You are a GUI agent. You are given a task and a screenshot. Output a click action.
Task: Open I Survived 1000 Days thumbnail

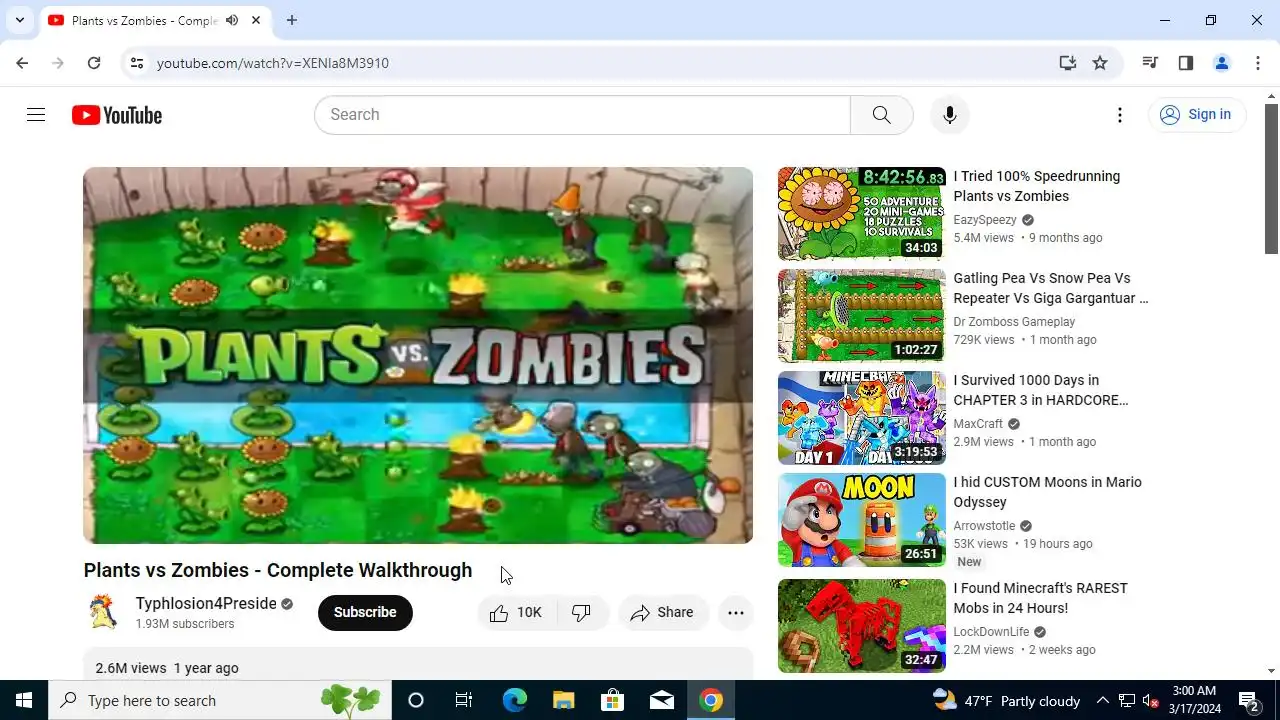861,418
